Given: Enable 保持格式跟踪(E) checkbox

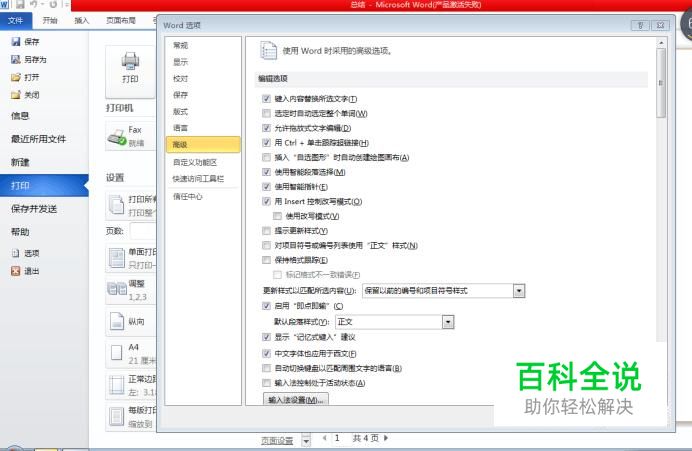Looking at the screenshot, I should coord(266,260).
